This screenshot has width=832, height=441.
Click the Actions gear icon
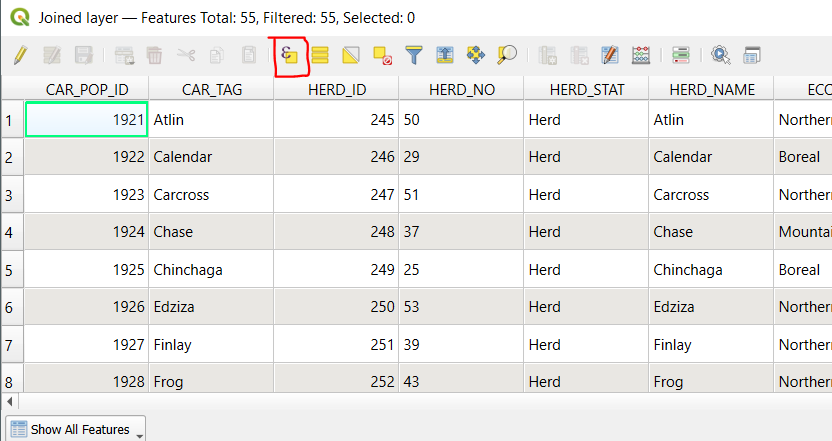click(x=720, y=56)
